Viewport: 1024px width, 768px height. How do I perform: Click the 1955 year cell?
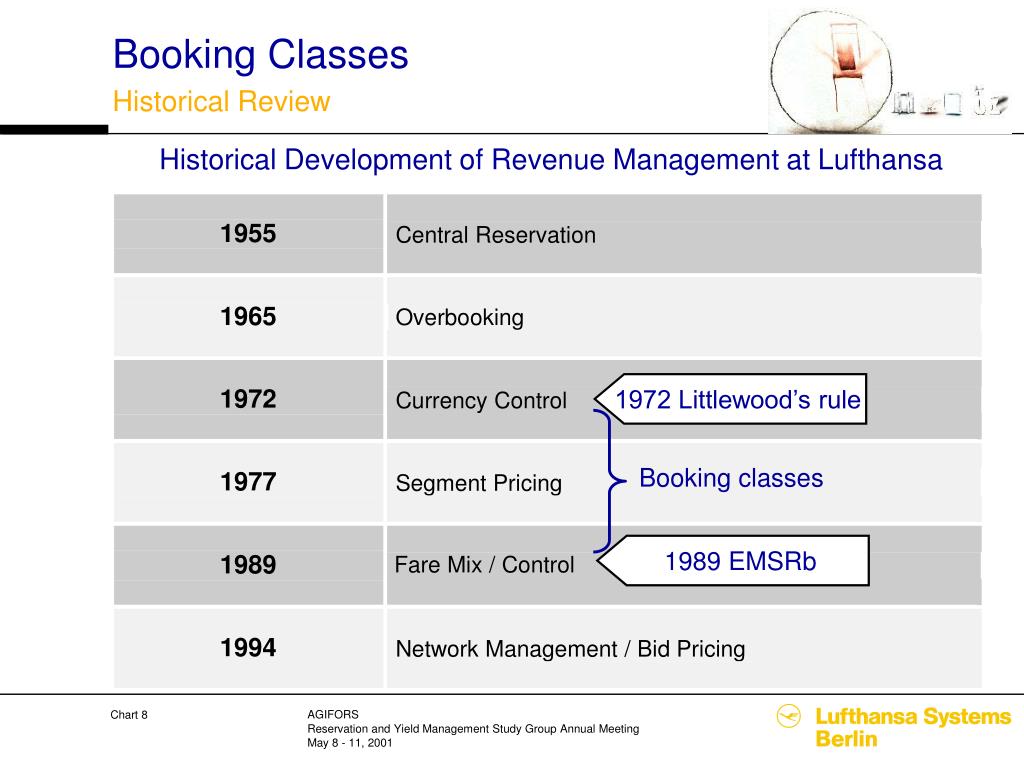(x=248, y=234)
